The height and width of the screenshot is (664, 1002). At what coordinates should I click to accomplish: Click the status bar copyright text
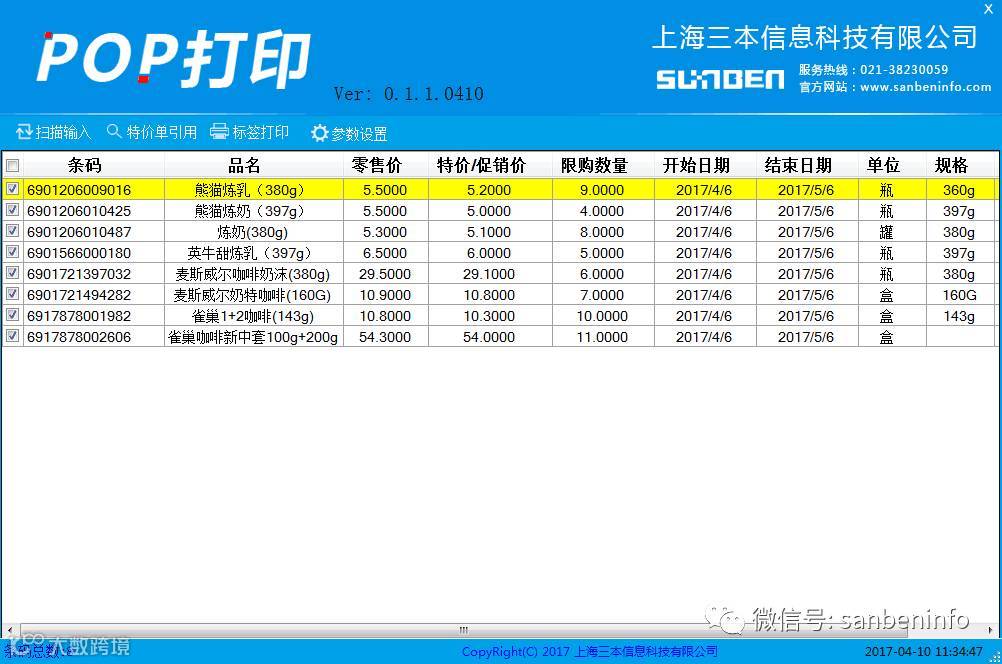[589, 651]
